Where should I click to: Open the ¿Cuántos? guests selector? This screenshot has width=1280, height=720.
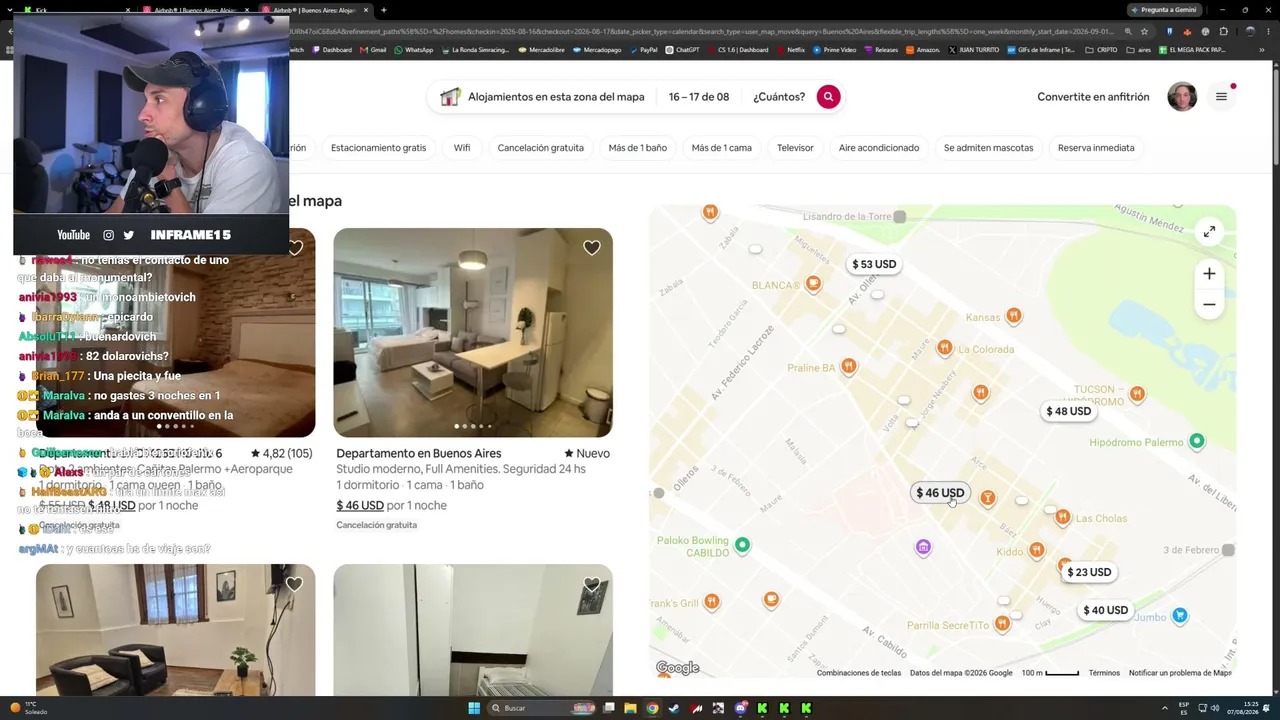779,97
